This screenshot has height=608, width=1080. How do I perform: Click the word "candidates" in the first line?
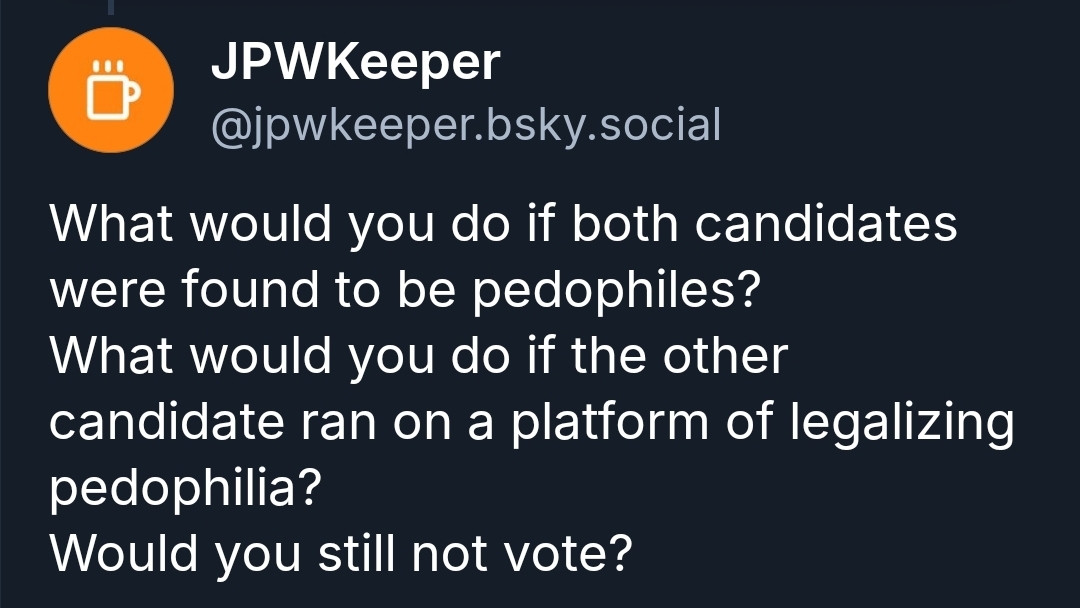pos(826,224)
